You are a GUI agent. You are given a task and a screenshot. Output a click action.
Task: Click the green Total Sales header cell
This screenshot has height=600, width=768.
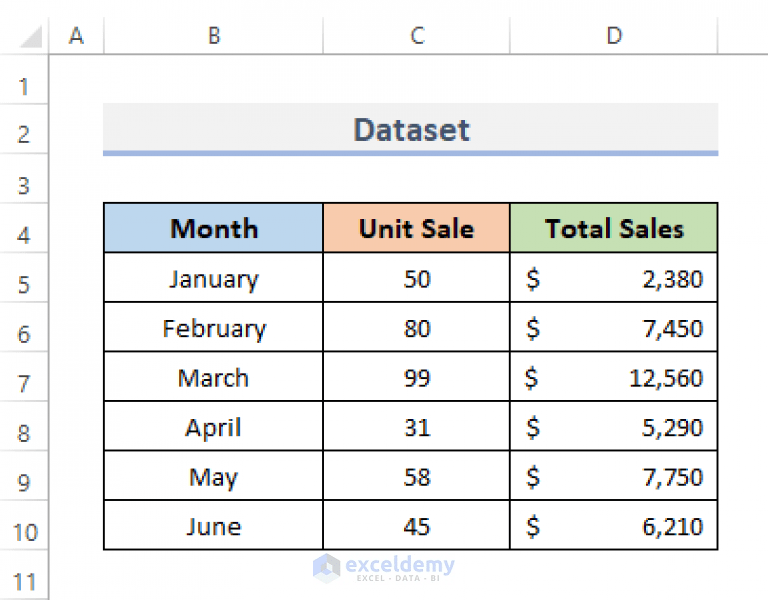pos(613,228)
